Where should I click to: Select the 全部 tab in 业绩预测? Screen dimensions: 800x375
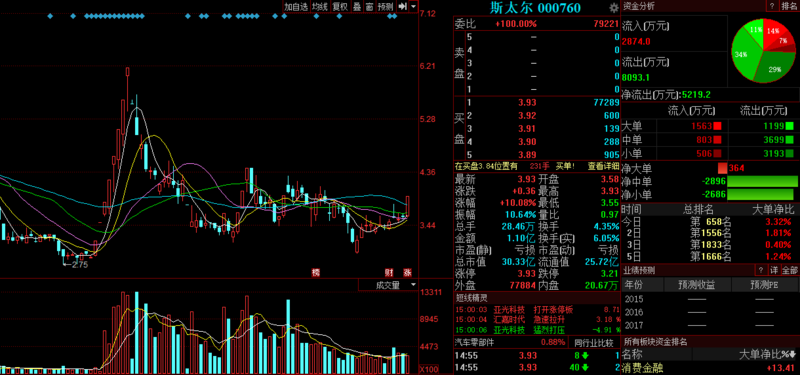pos(790,270)
